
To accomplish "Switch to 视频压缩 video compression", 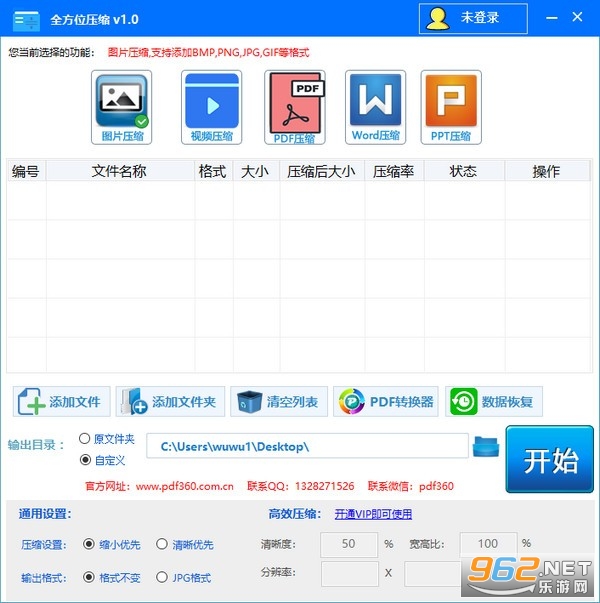I will 212,107.
